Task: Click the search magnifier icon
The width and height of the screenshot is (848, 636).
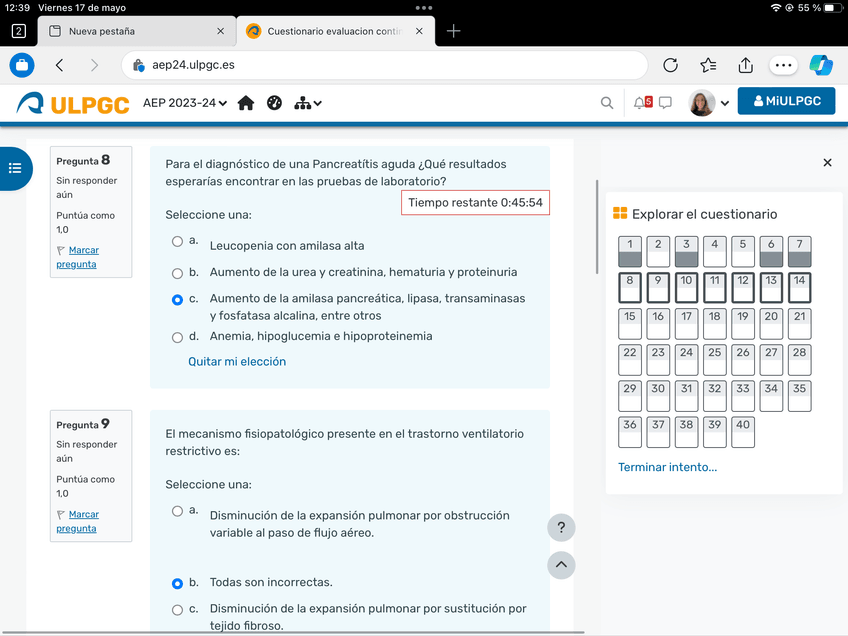Action: (x=607, y=103)
